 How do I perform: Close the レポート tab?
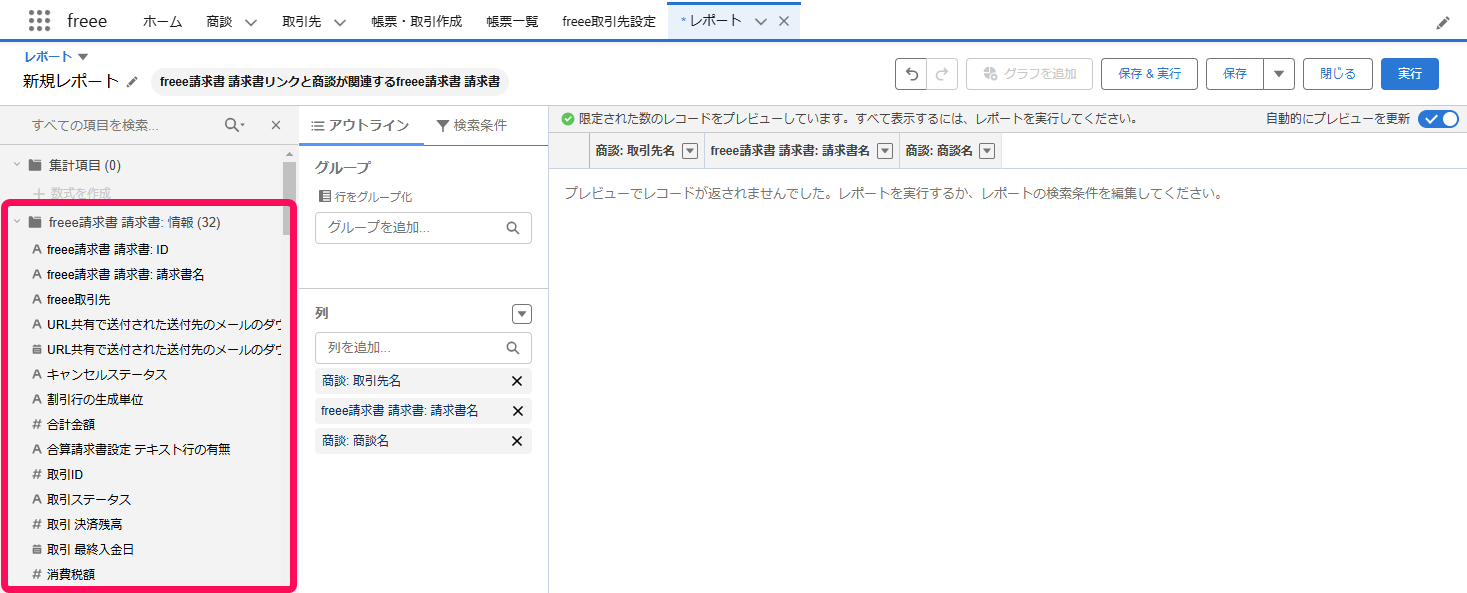click(x=784, y=21)
